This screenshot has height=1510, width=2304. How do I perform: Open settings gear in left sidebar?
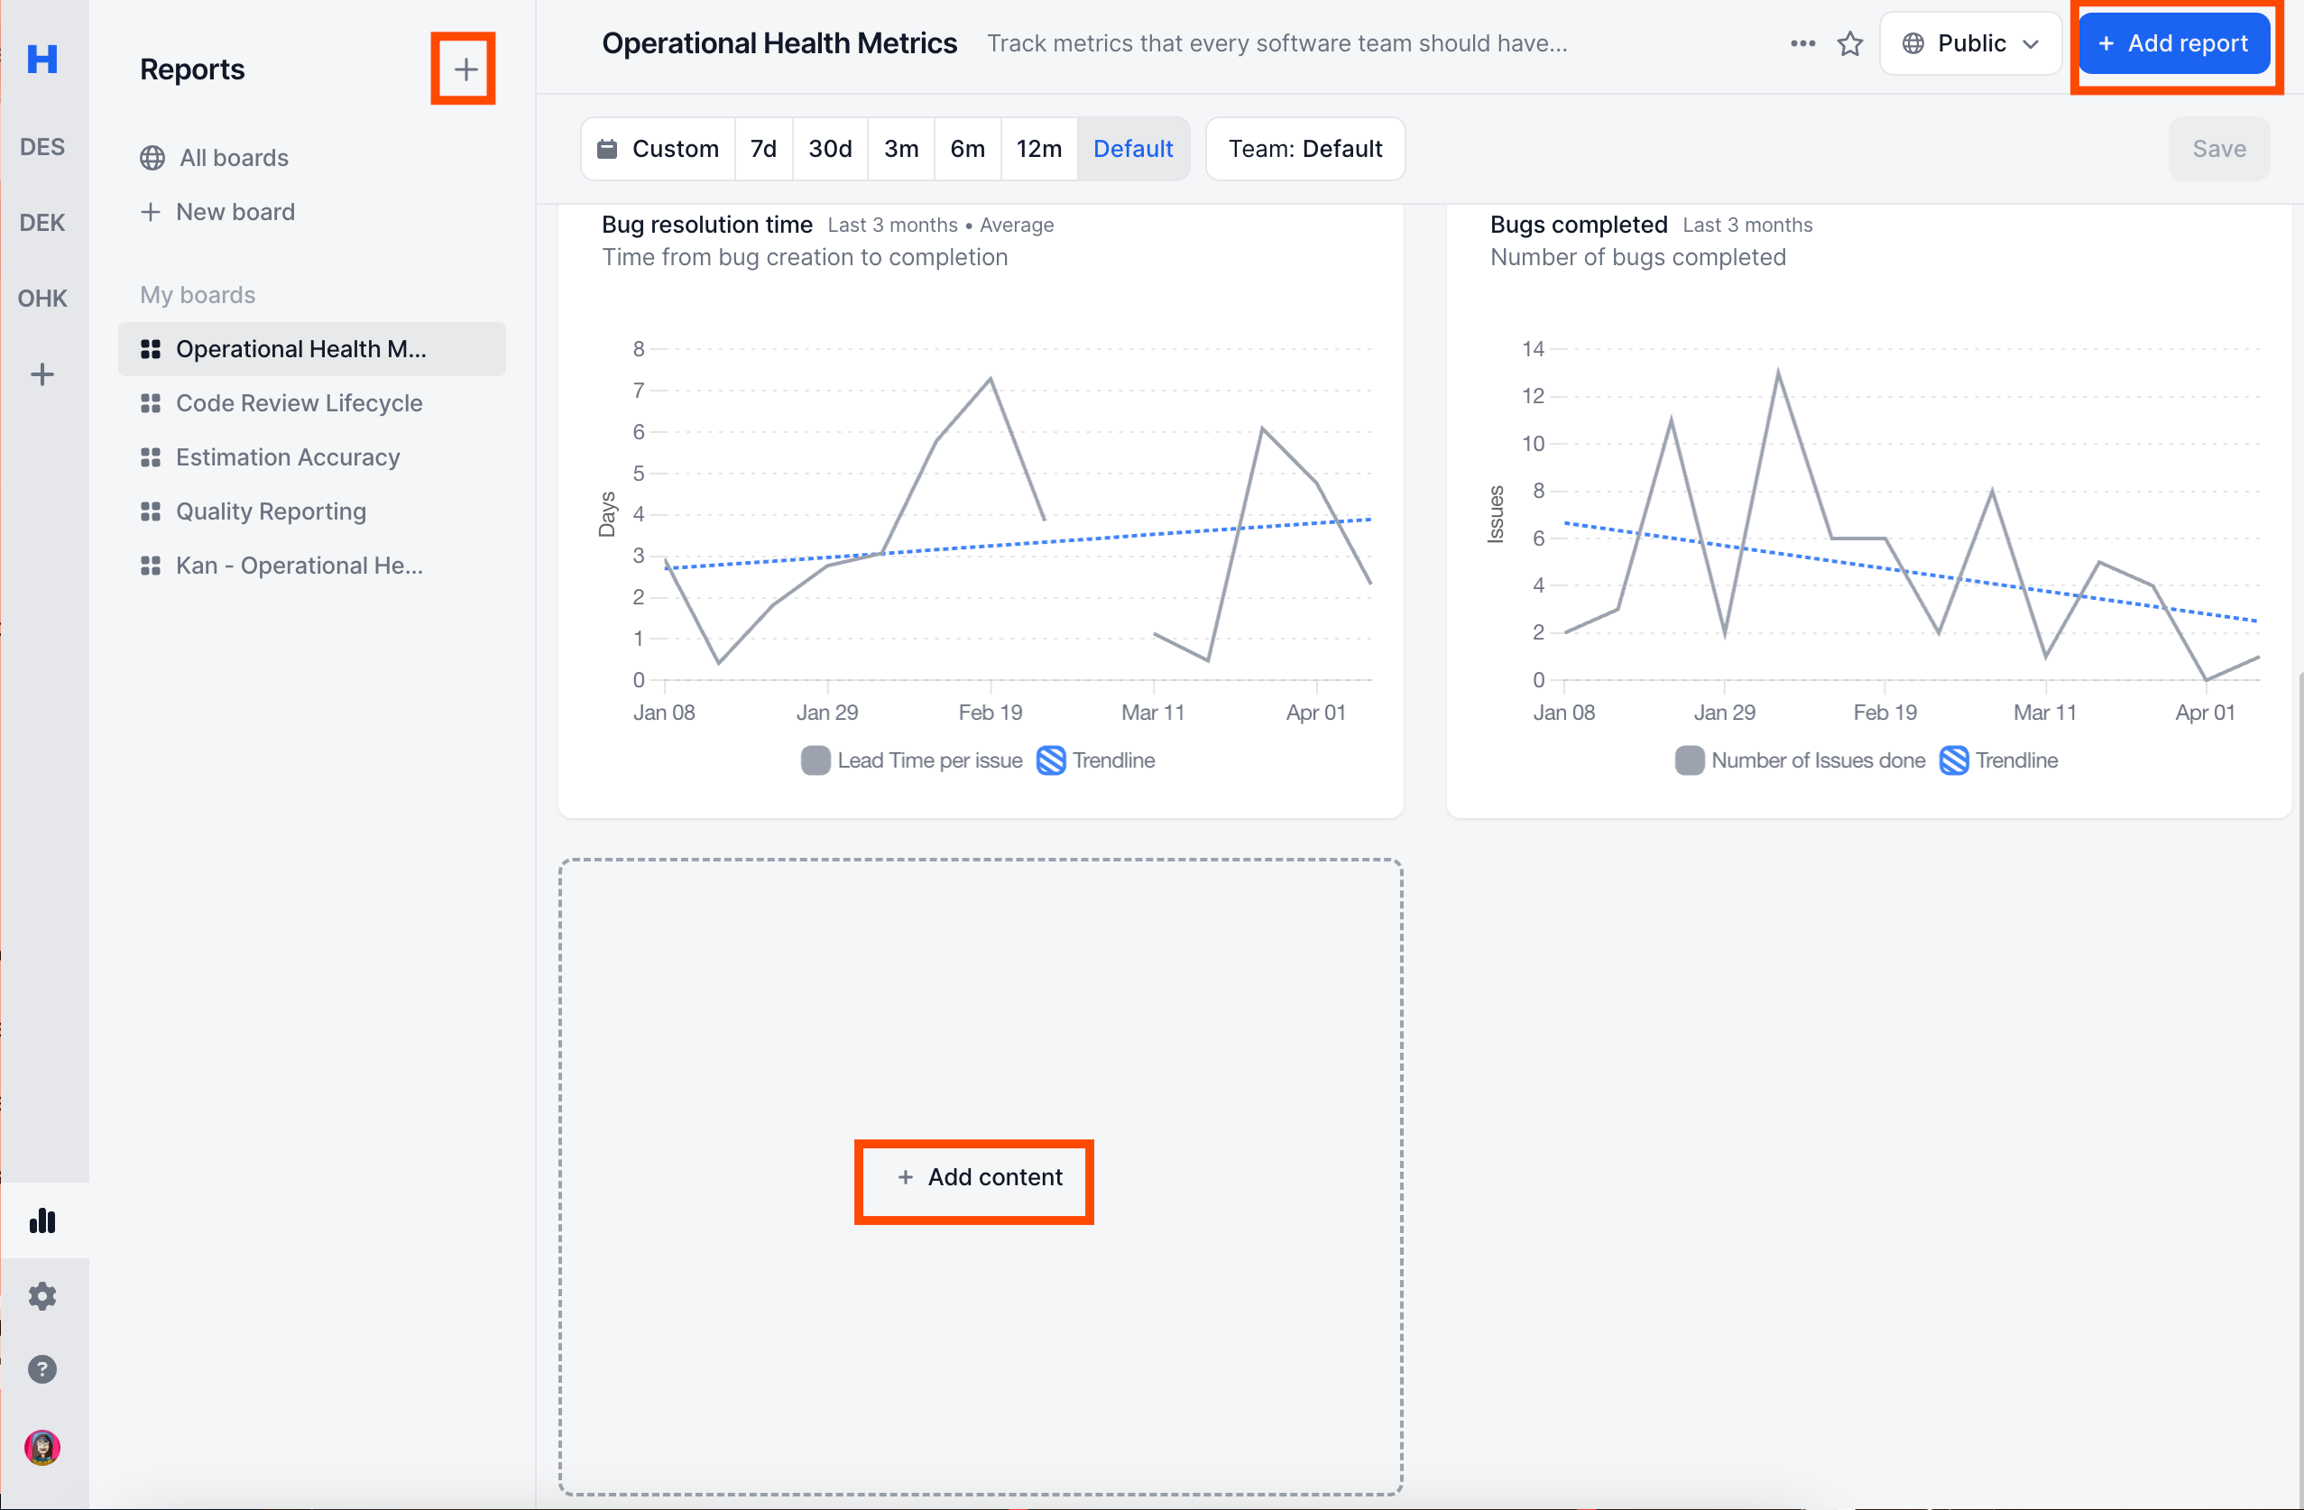42,1296
